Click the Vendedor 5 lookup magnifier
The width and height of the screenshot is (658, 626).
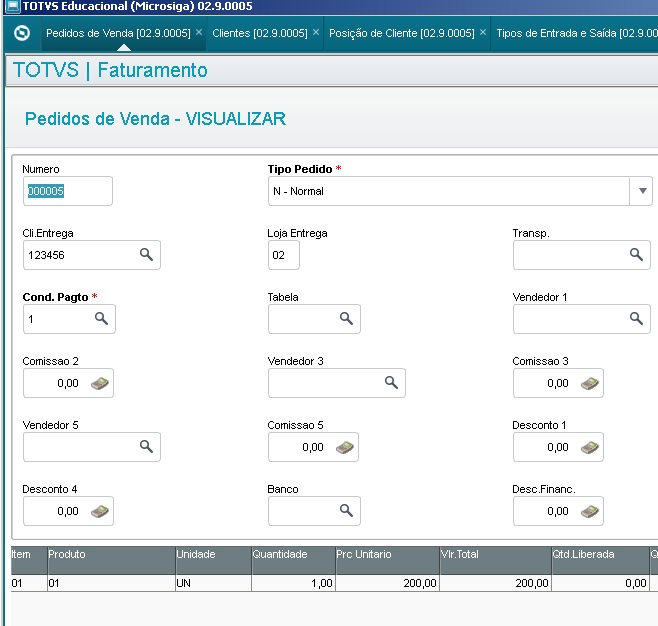coord(146,446)
